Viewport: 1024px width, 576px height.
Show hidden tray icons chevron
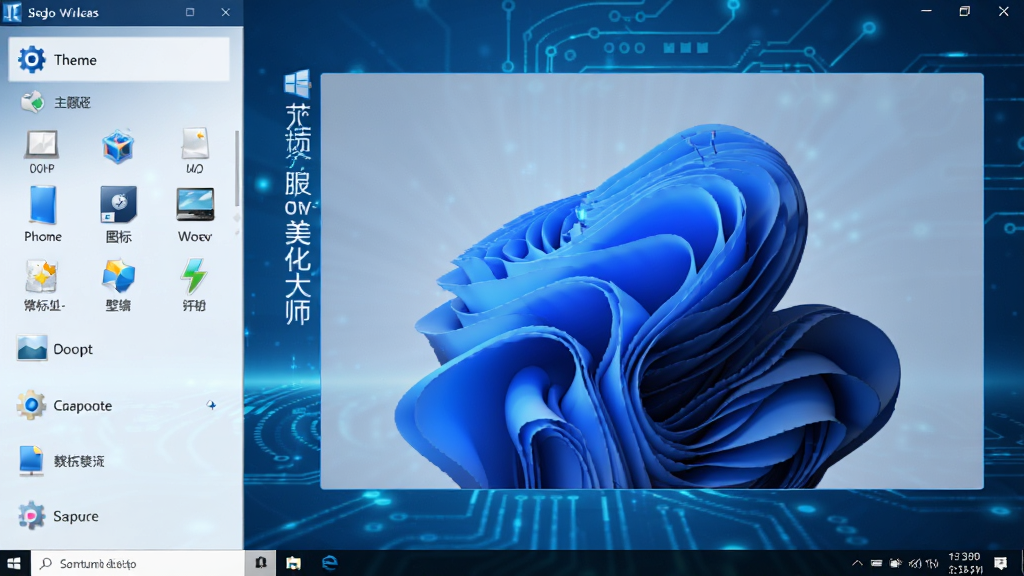(x=857, y=563)
